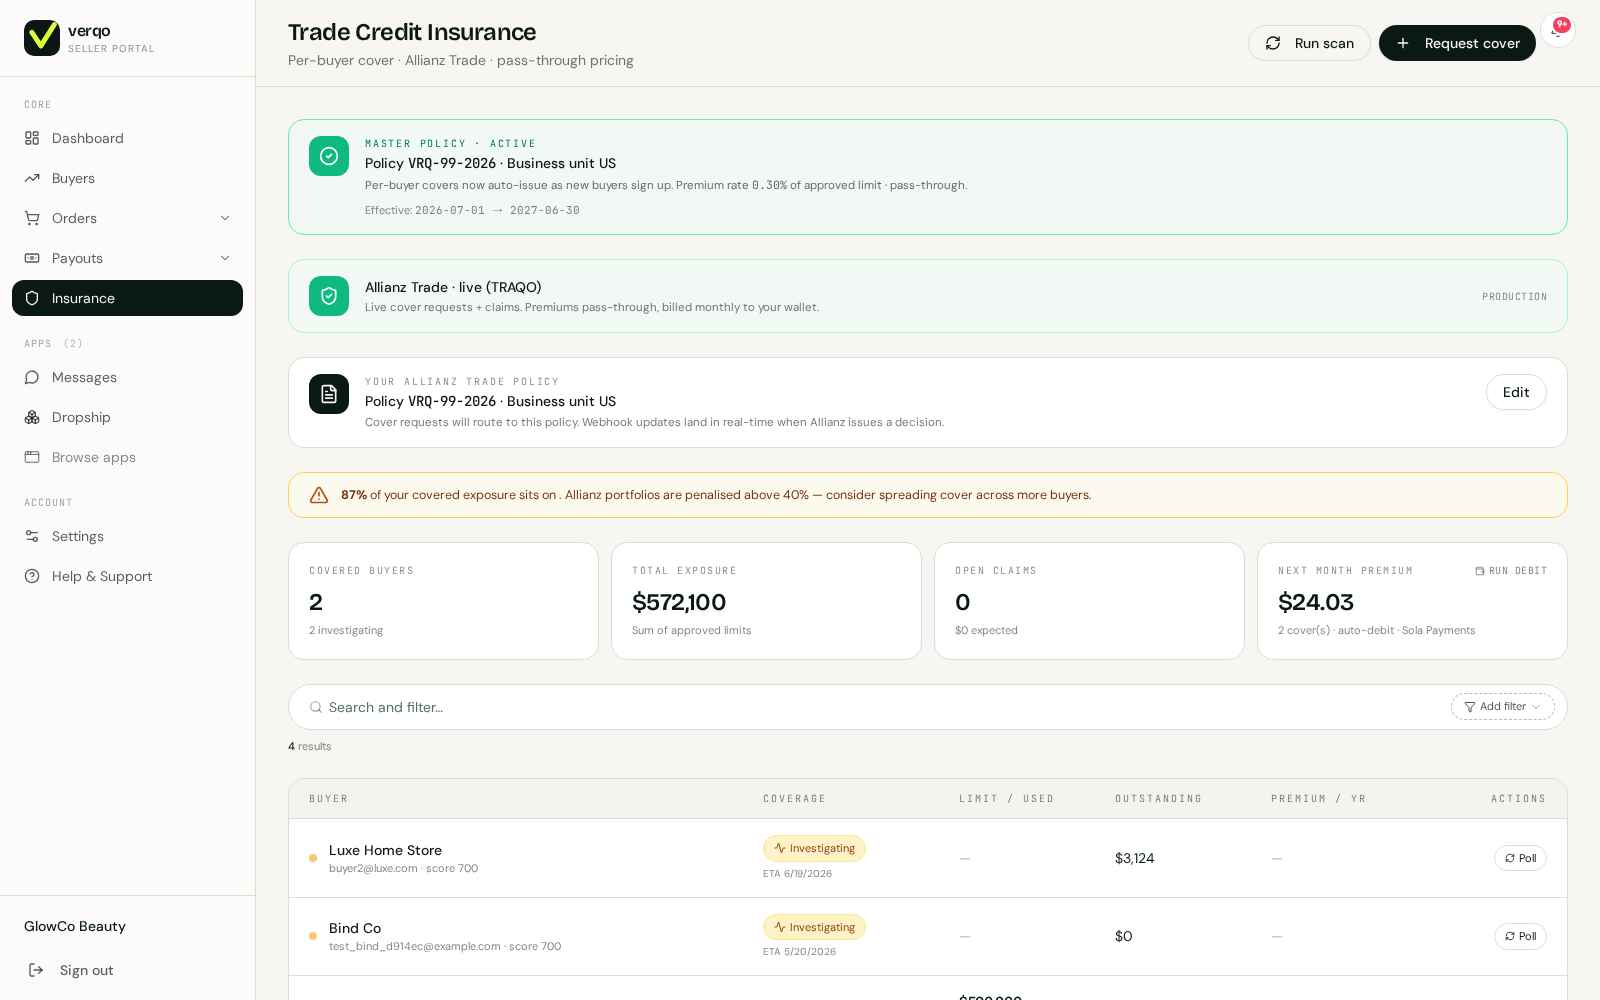Image resolution: width=1600 pixels, height=1000 pixels.
Task: Click the Settings sliders icon
Action: click(x=32, y=536)
